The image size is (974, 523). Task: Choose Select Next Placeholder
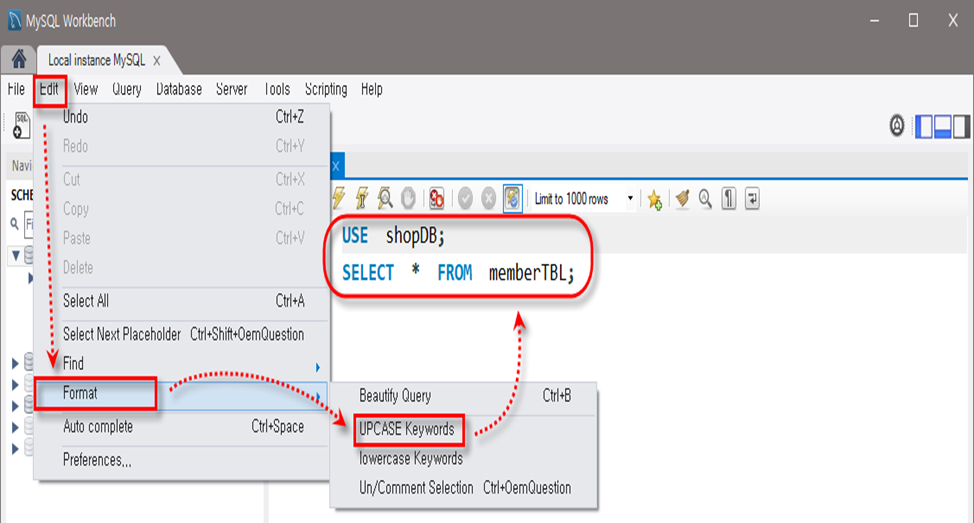click(181, 334)
